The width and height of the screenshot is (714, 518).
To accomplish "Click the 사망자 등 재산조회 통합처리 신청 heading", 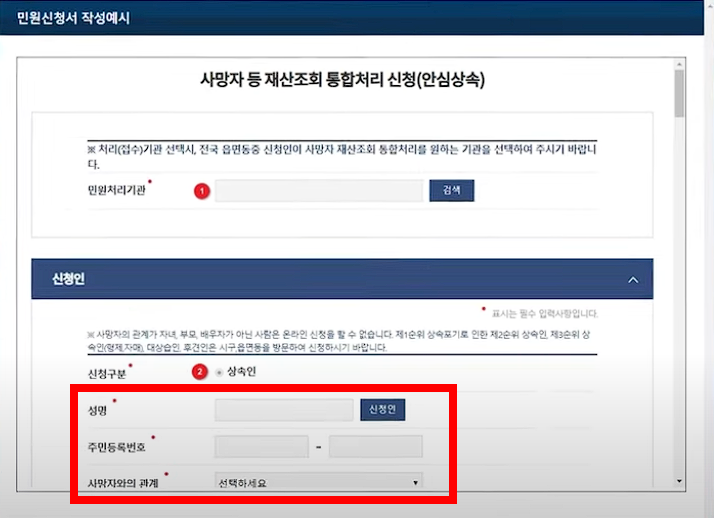I will (x=342, y=80).
